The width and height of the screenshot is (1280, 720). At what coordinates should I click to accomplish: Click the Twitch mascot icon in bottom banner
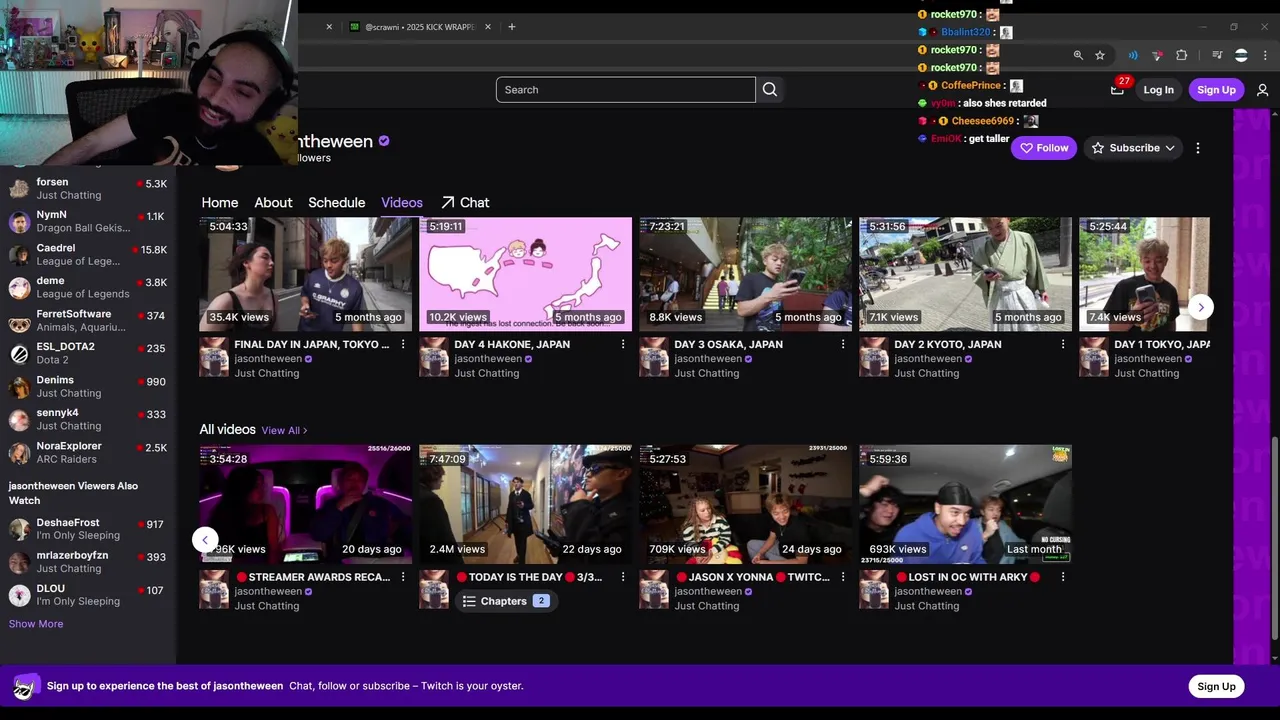click(x=26, y=686)
